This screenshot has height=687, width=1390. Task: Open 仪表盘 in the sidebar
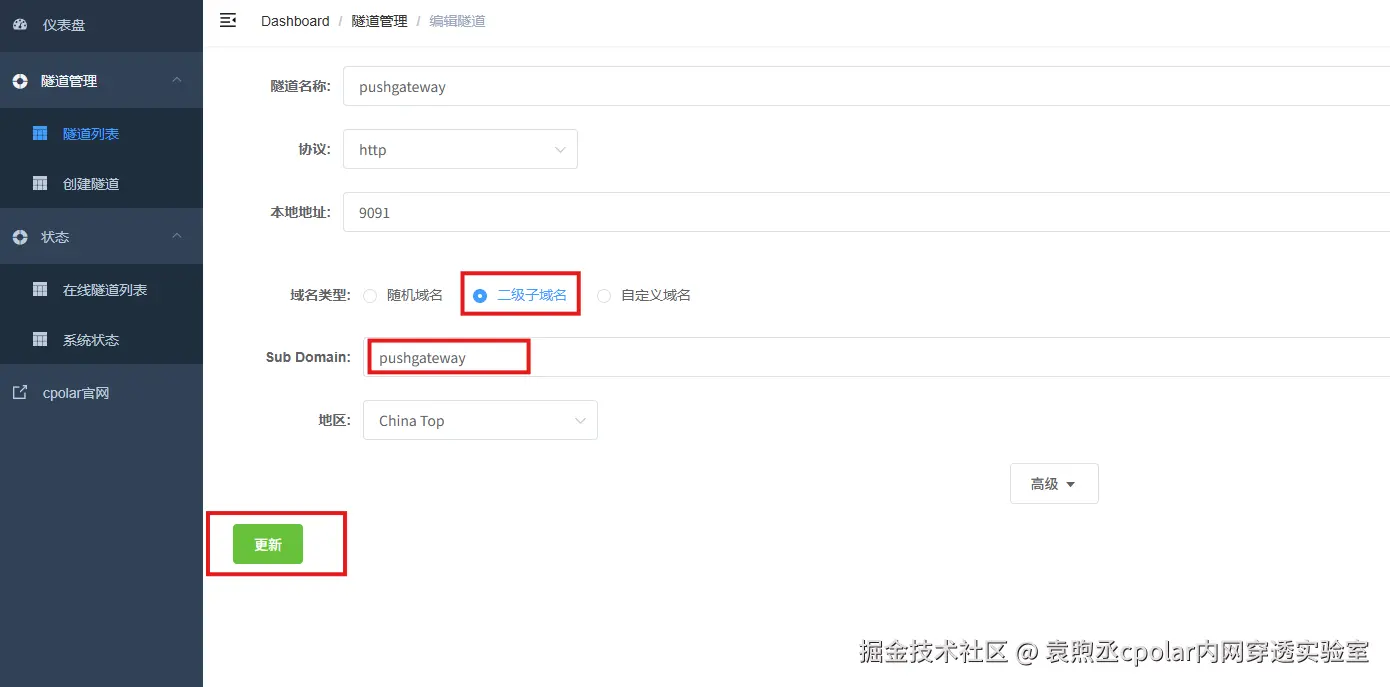click(x=101, y=24)
